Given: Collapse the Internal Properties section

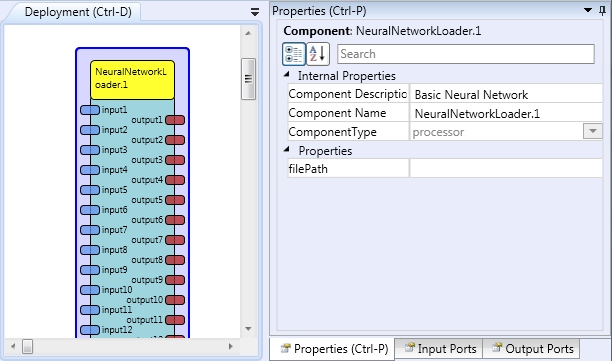Looking at the screenshot, I should 287,74.
